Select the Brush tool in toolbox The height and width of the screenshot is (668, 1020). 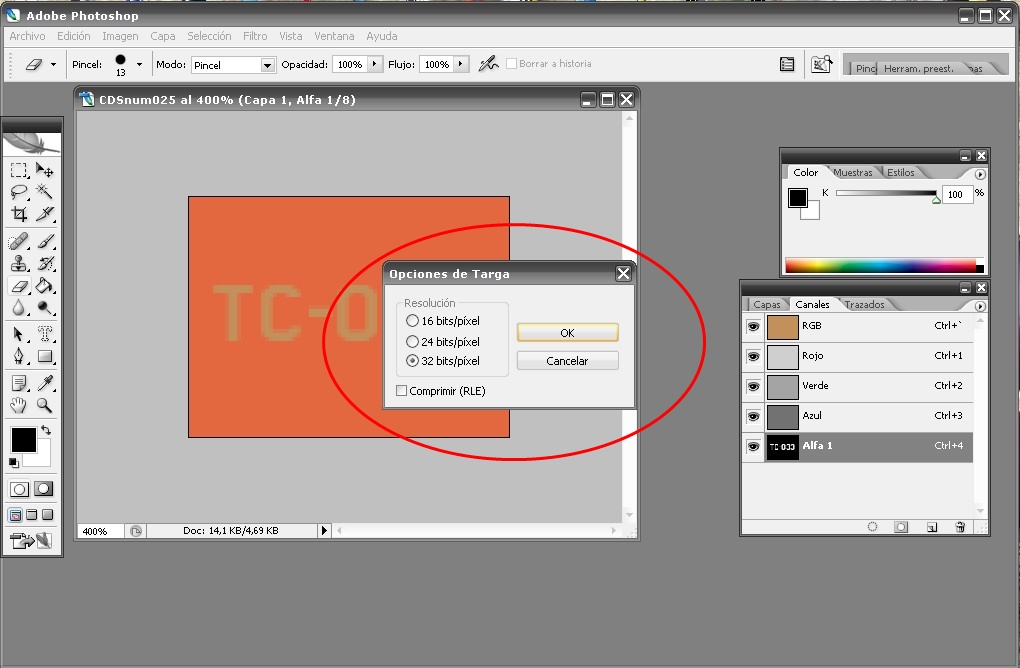(44, 242)
